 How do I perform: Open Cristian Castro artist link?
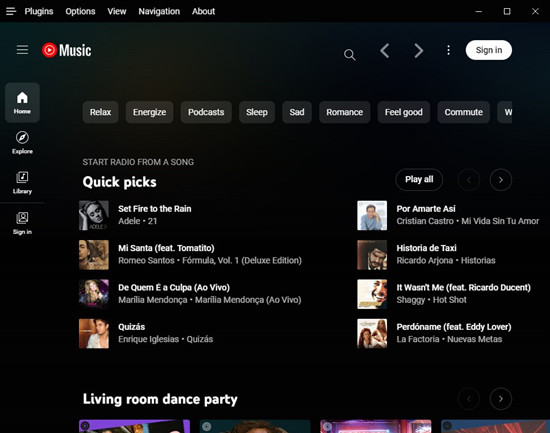click(x=425, y=221)
